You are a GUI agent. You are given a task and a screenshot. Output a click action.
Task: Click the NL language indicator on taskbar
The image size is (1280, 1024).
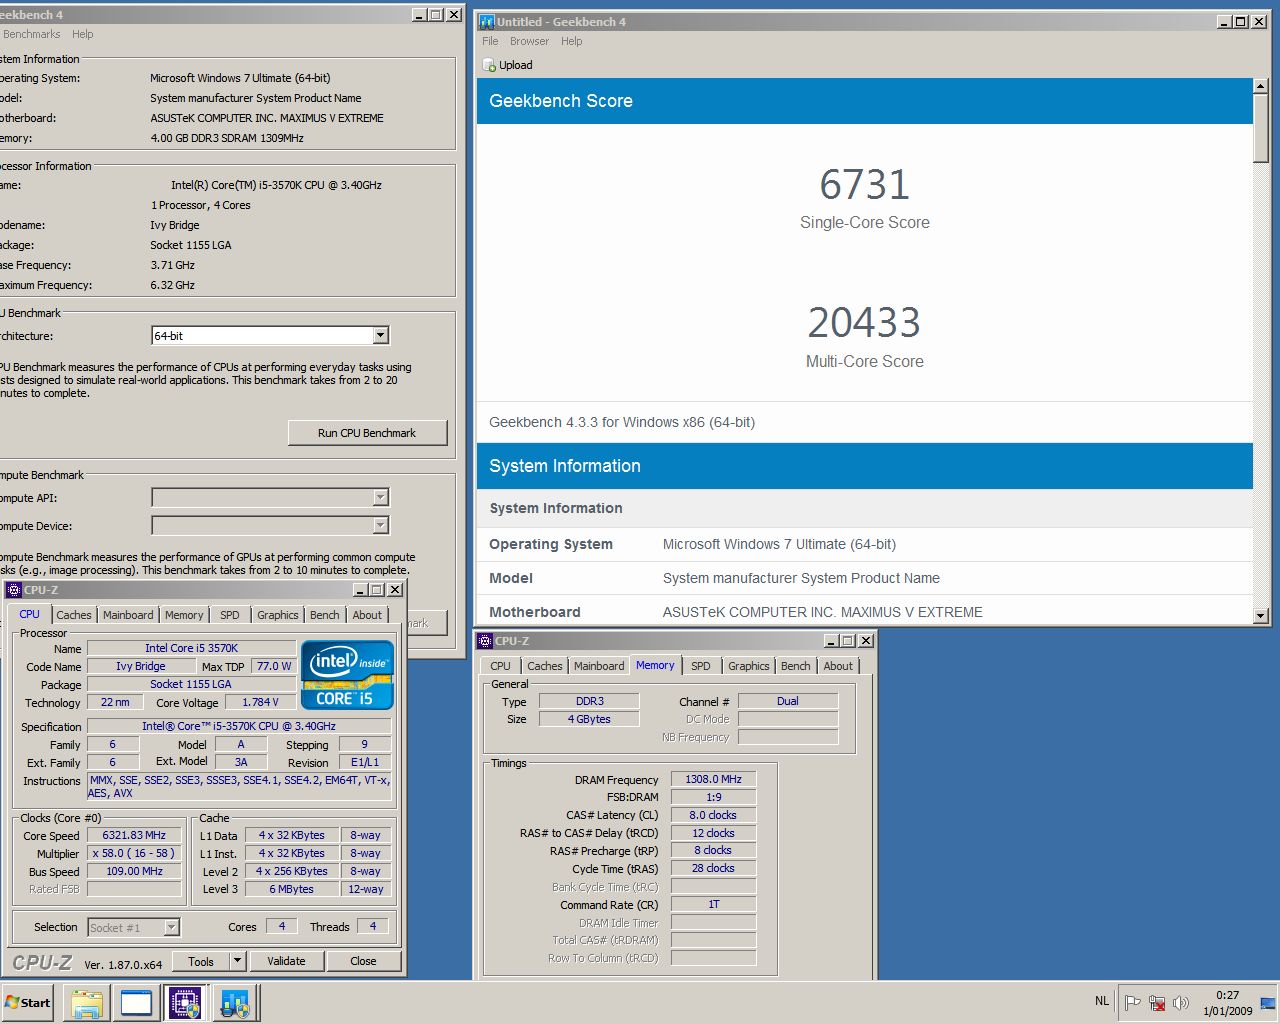coord(1101,1001)
